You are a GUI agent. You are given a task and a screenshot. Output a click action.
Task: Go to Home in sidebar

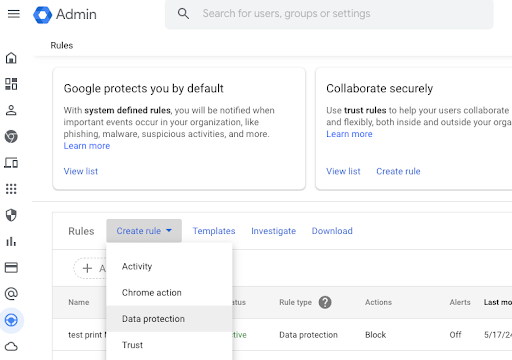(x=11, y=58)
